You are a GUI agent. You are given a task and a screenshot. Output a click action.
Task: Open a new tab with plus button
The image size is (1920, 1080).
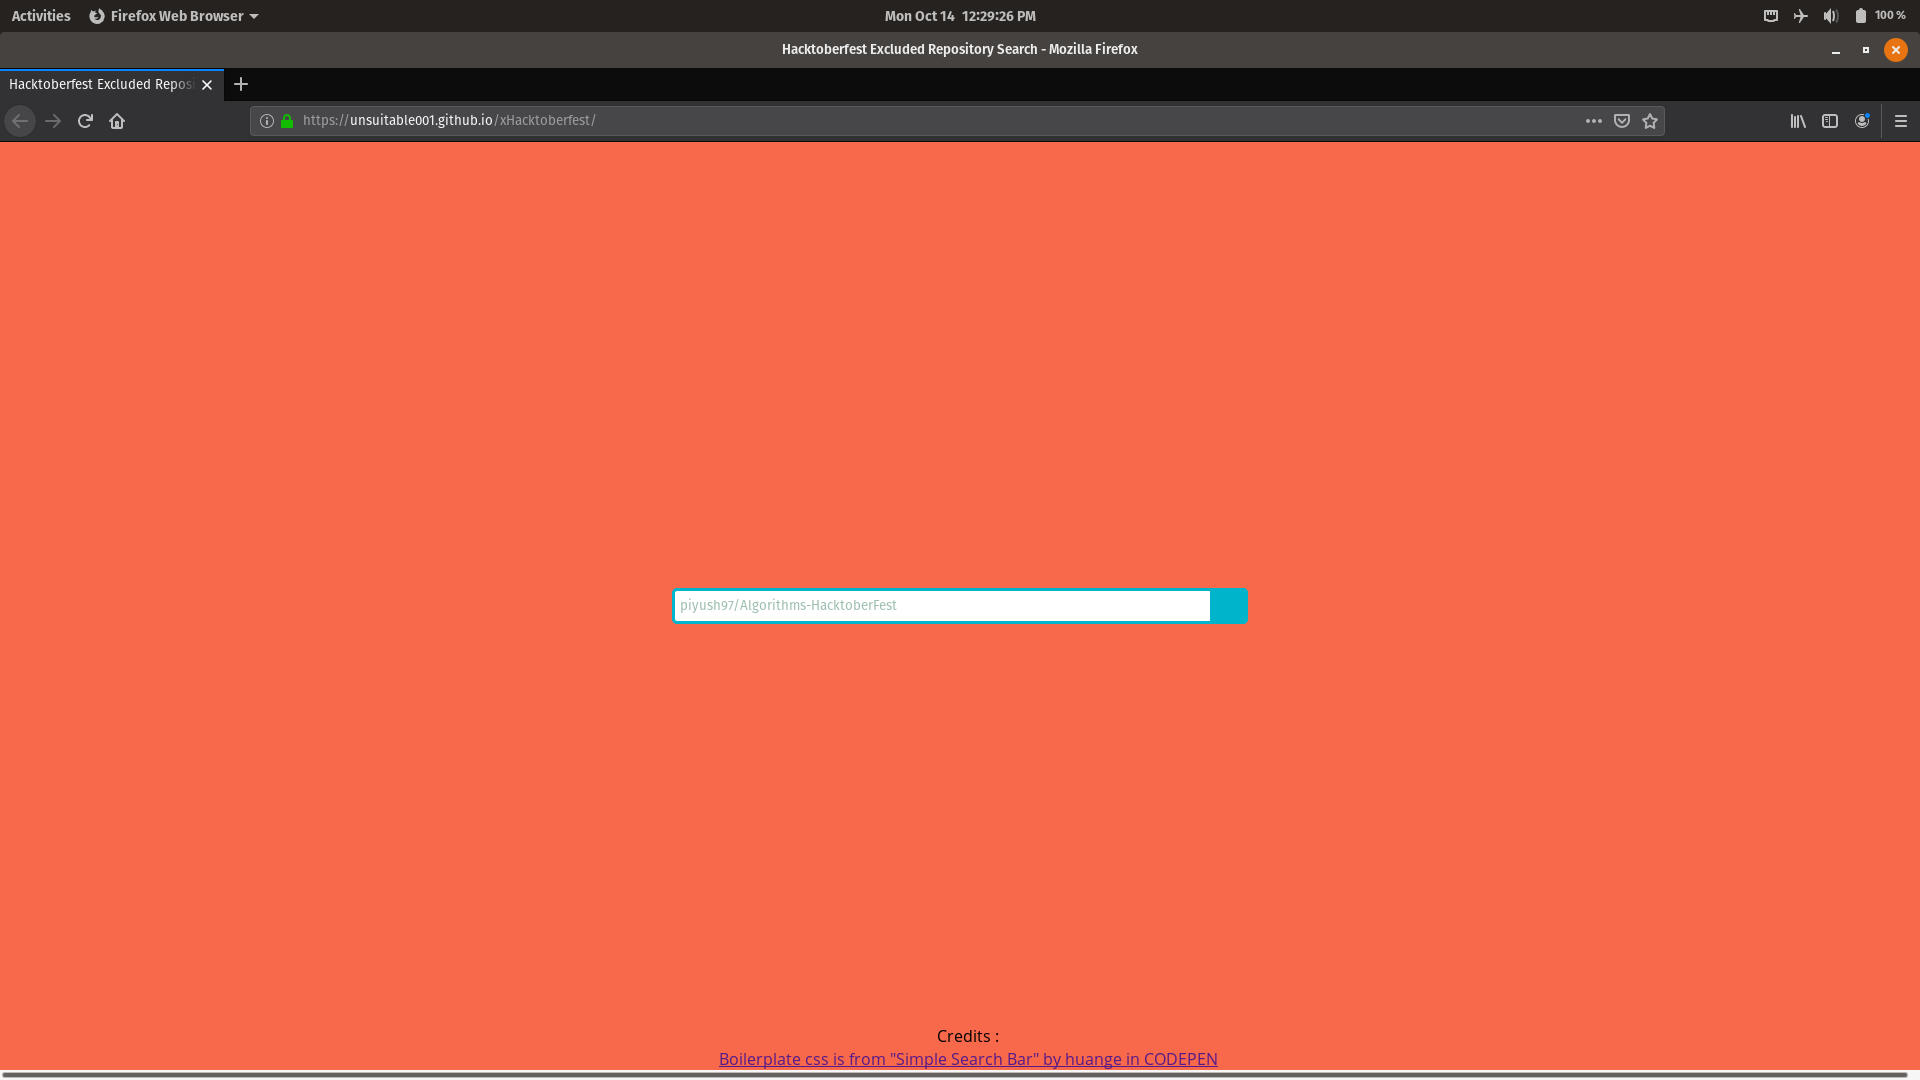coord(241,84)
